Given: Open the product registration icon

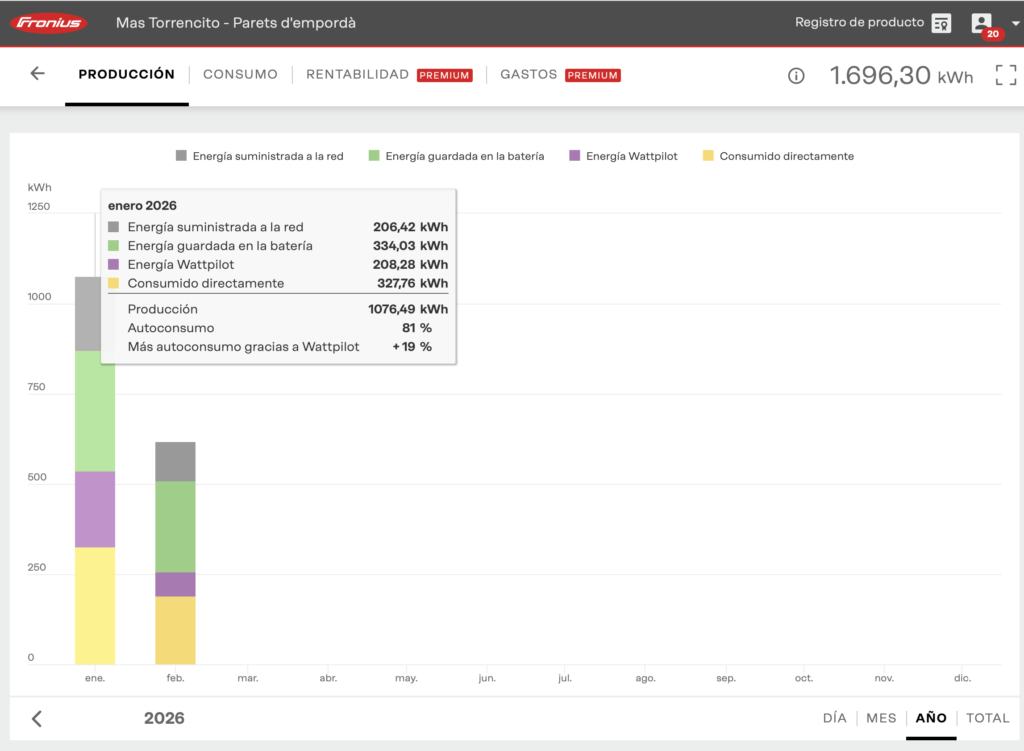Looking at the screenshot, I should click(941, 23).
